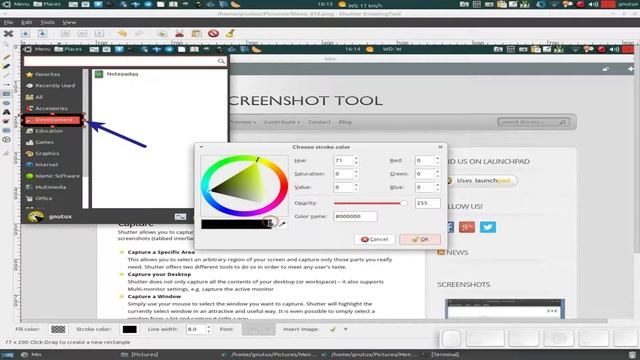Image resolution: width=640 pixels, height=360 pixels.
Task: Click the Font chooser button
Action: pyautogui.click(x=258, y=329)
